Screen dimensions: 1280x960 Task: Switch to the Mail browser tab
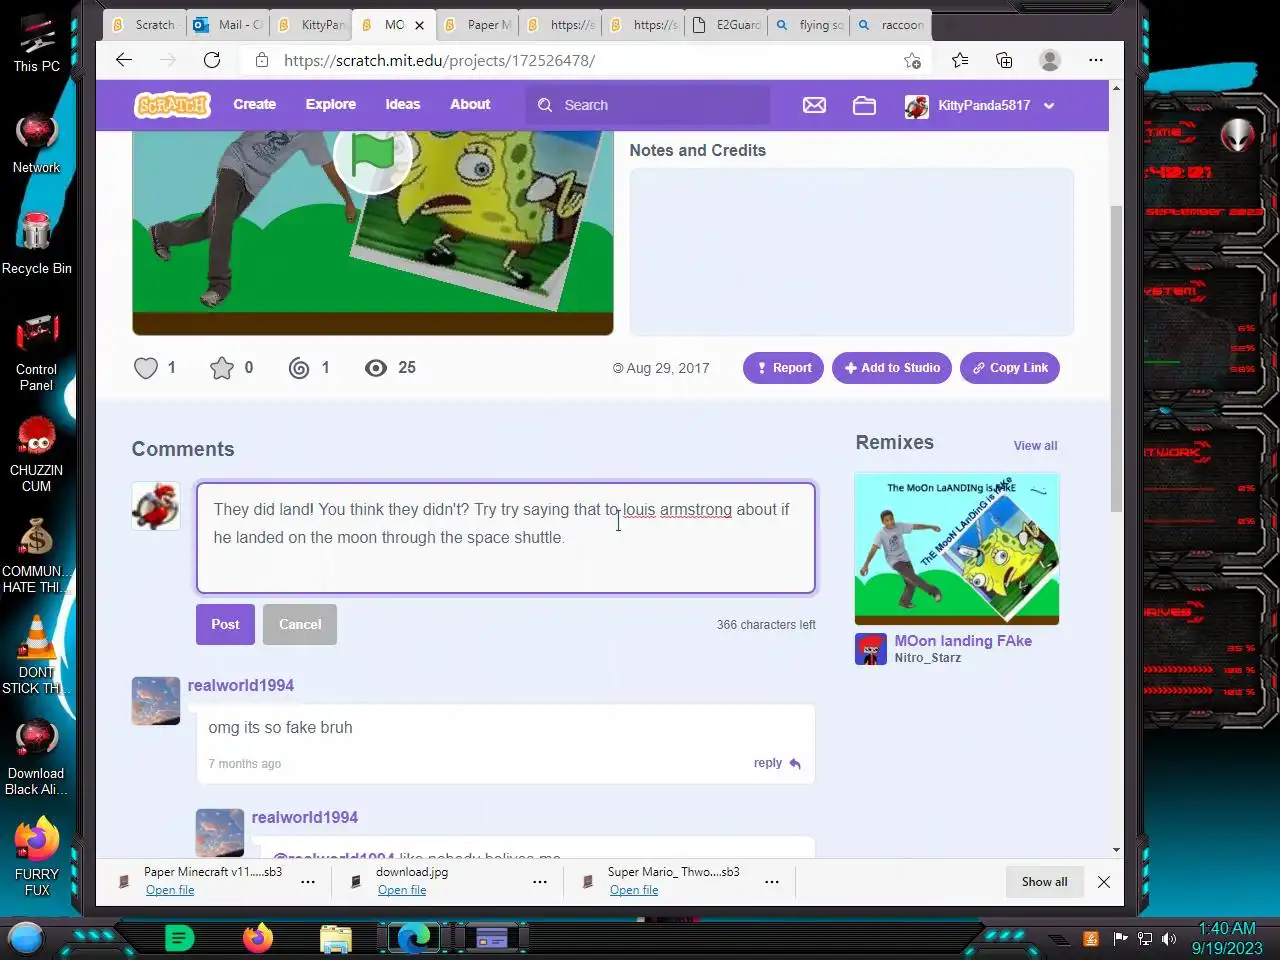[229, 25]
